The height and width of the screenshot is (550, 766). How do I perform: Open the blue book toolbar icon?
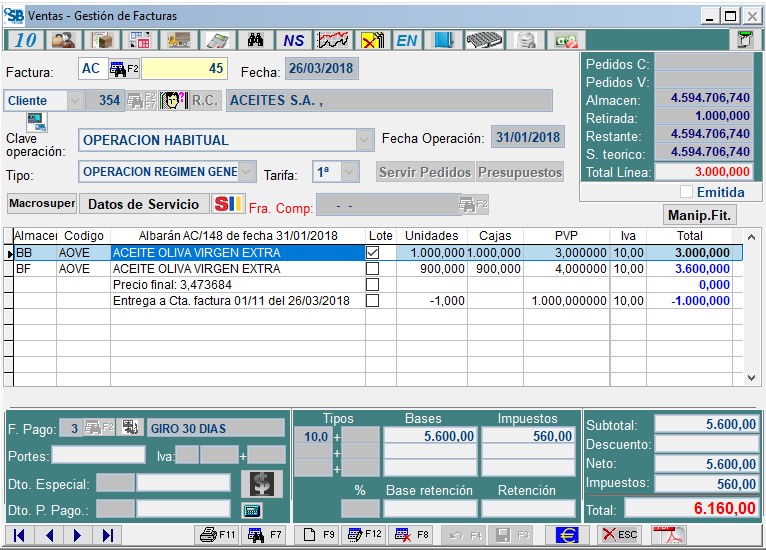444,40
